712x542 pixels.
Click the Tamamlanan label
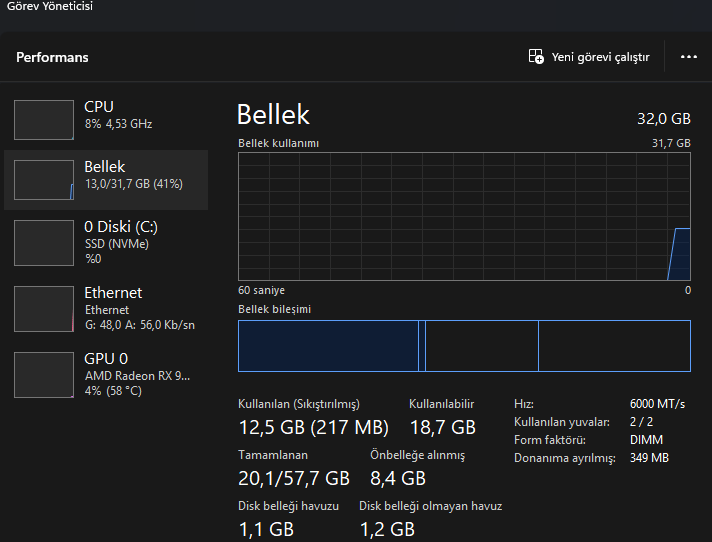click(273, 455)
